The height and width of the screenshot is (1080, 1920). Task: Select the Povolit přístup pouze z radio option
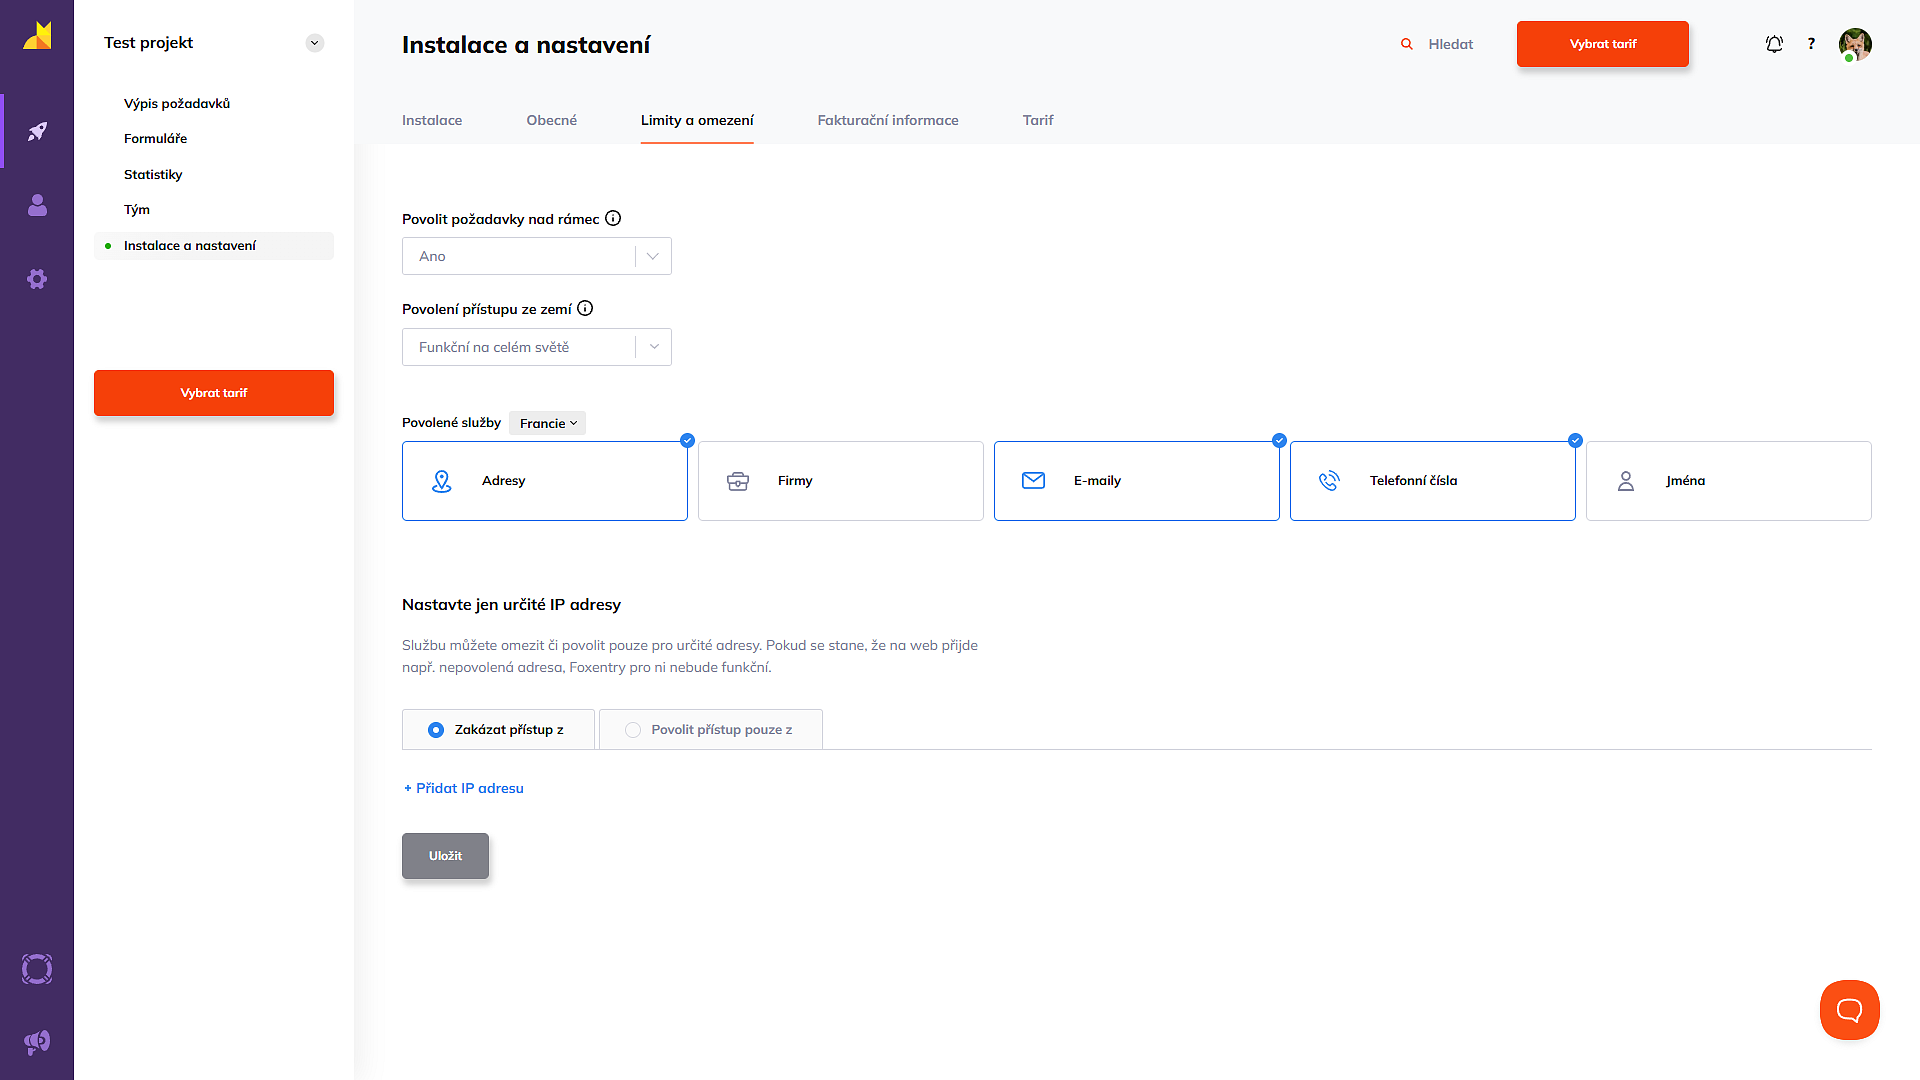633,730
